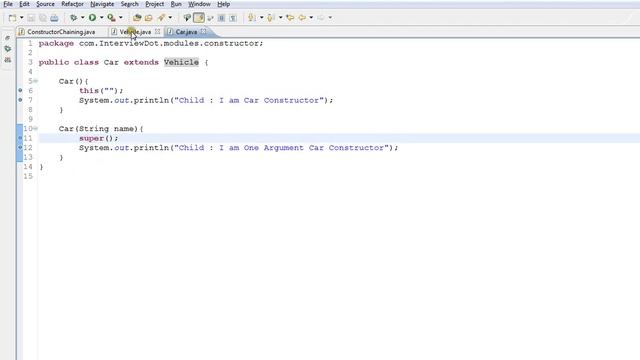Close the Vehicle.java tab
This screenshot has width=640, height=360.
point(158,31)
